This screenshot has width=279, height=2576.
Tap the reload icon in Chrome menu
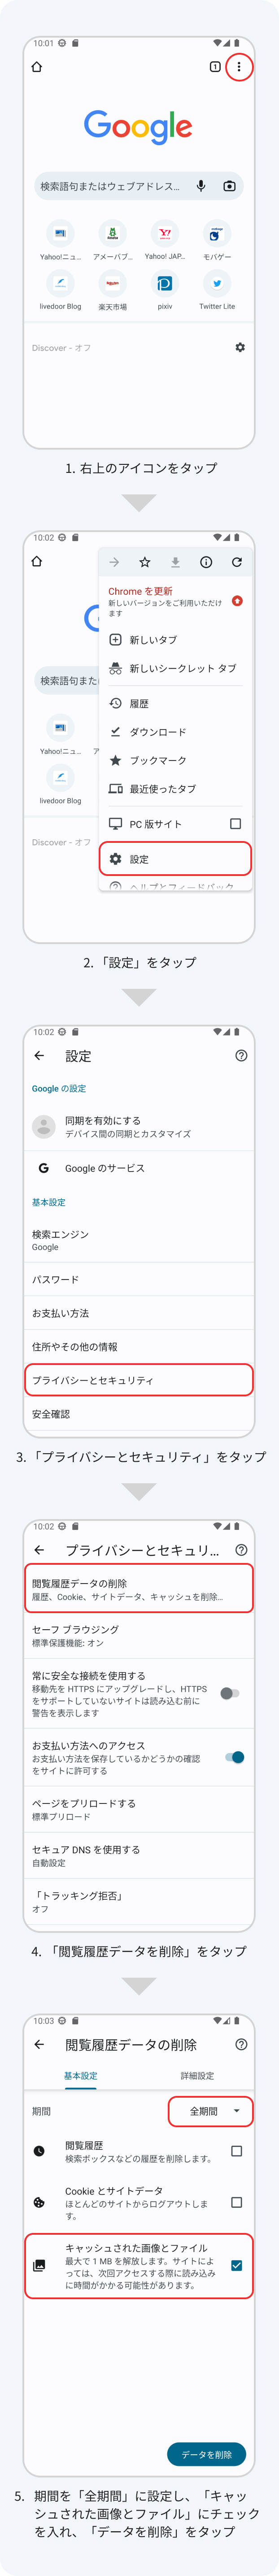pos(237,562)
